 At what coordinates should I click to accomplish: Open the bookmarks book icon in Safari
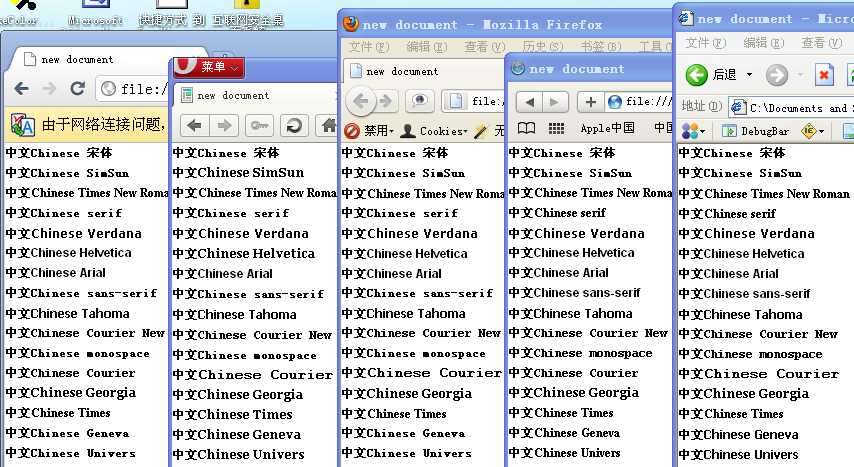point(526,128)
